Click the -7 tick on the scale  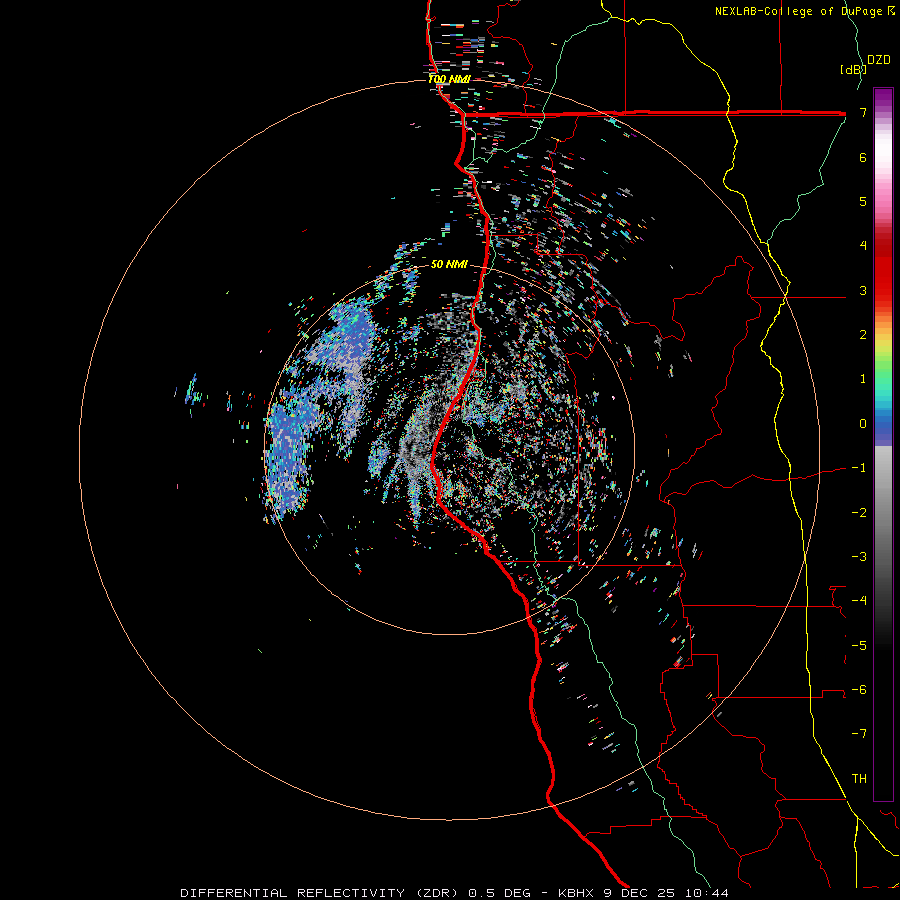(859, 734)
